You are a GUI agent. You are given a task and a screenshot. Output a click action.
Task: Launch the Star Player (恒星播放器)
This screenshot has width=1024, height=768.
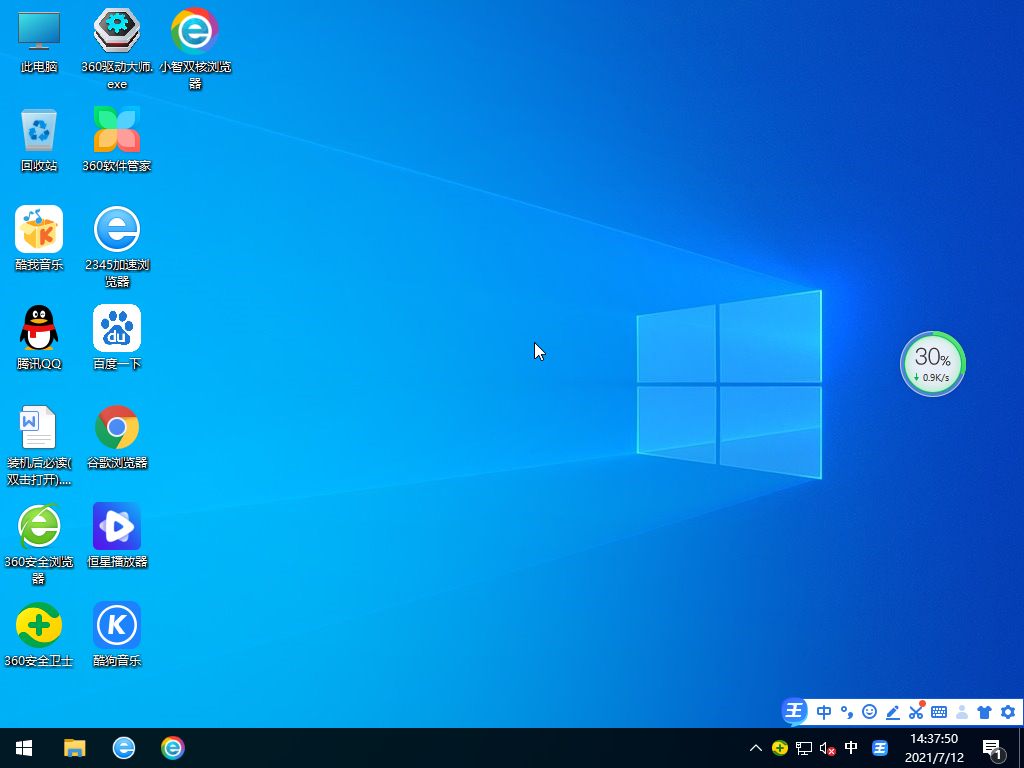click(117, 527)
